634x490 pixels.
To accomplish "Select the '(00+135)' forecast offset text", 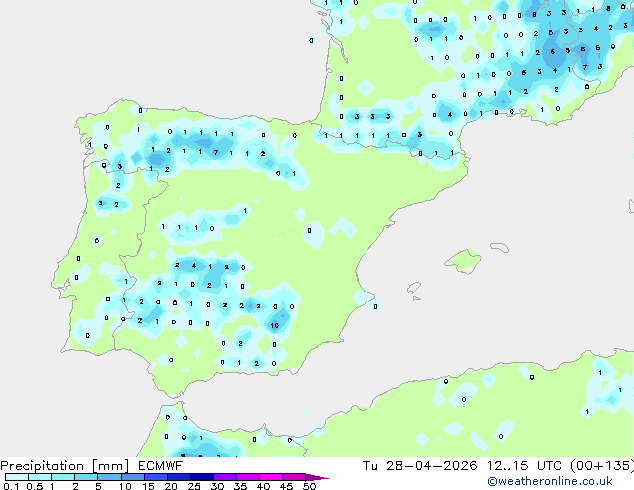I will click(602, 466).
